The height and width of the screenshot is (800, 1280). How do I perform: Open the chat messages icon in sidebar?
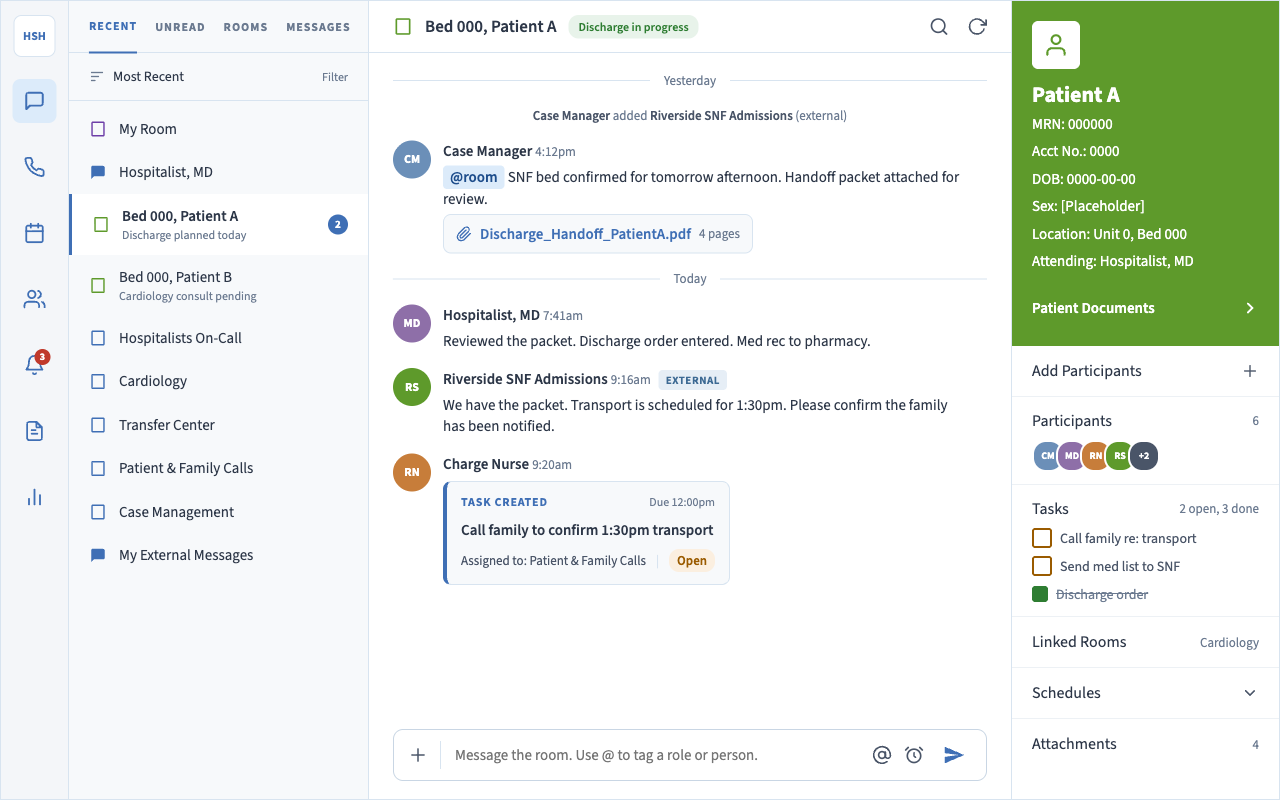pyautogui.click(x=34, y=101)
